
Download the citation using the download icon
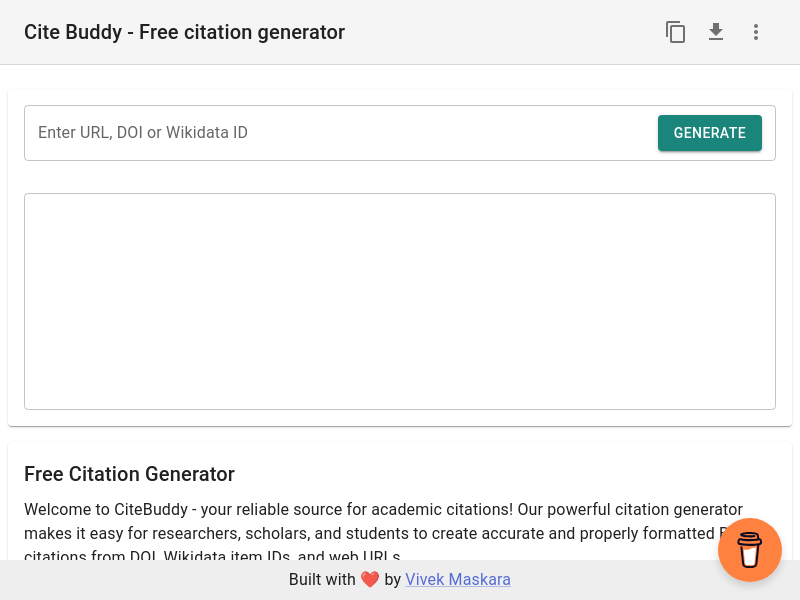[716, 32]
